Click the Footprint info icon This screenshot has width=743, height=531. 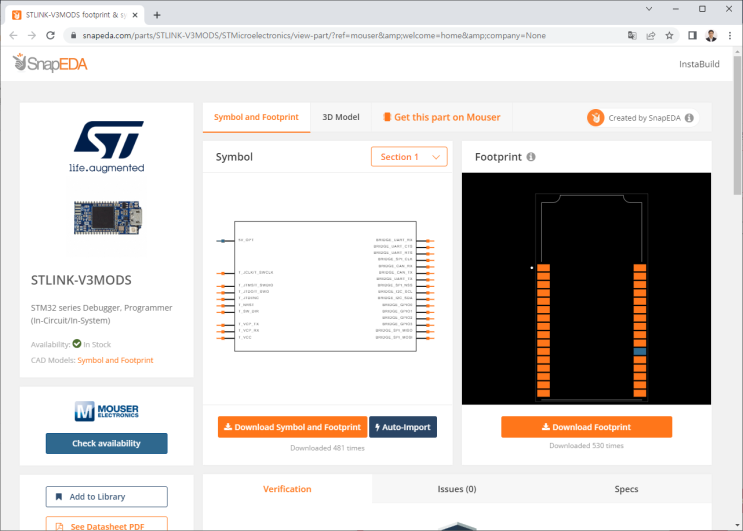point(531,157)
